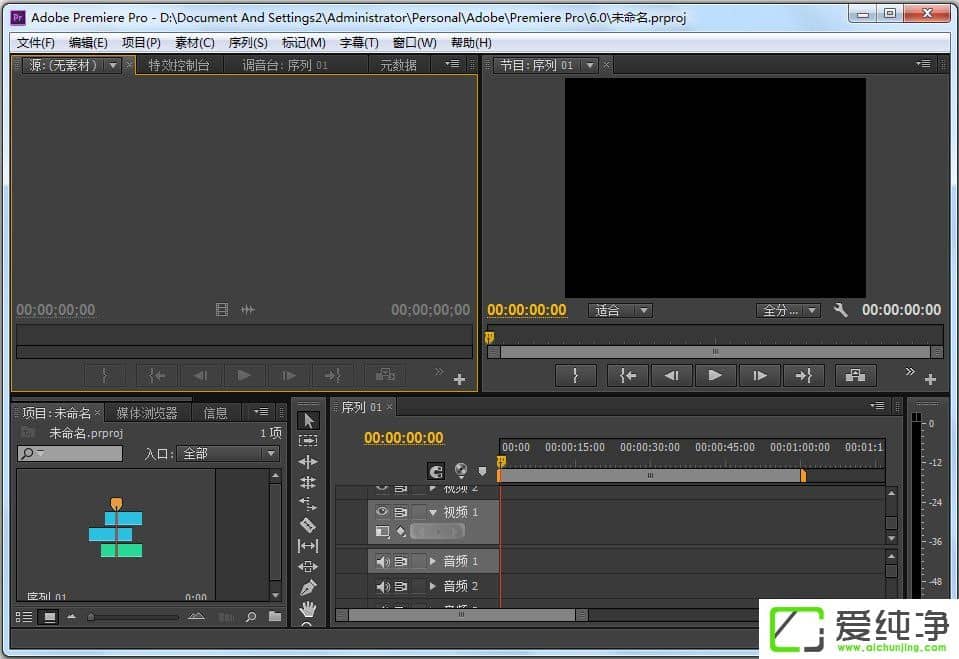Open the 字幕(T) menu
Viewport: 959px width, 659px height.
point(359,42)
